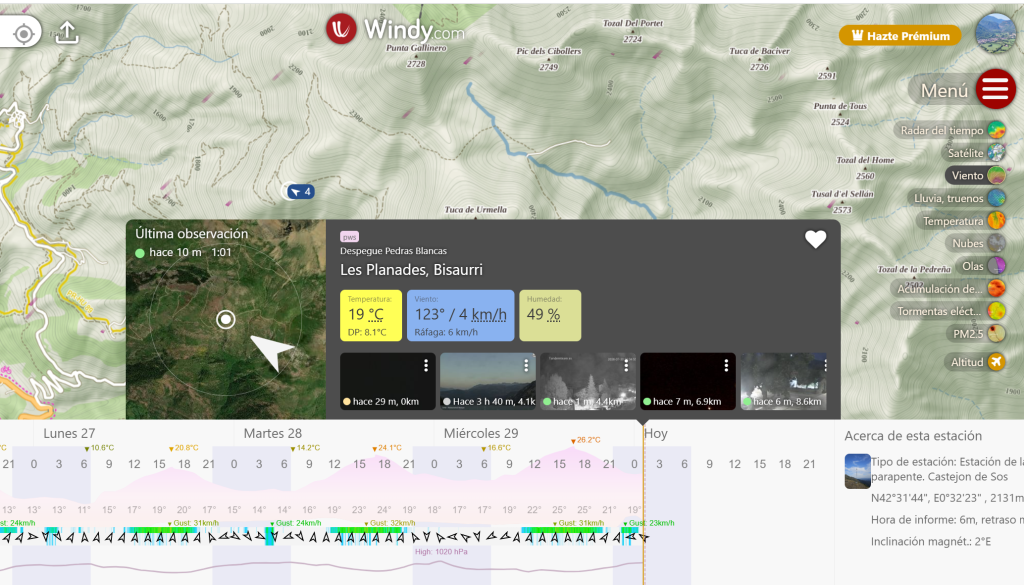This screenshot has width=1024, height=585.
Task: Open webcam thumbnail hace 6 m, 8.6km
Action: pyautogui.click(x=784, y=381)
